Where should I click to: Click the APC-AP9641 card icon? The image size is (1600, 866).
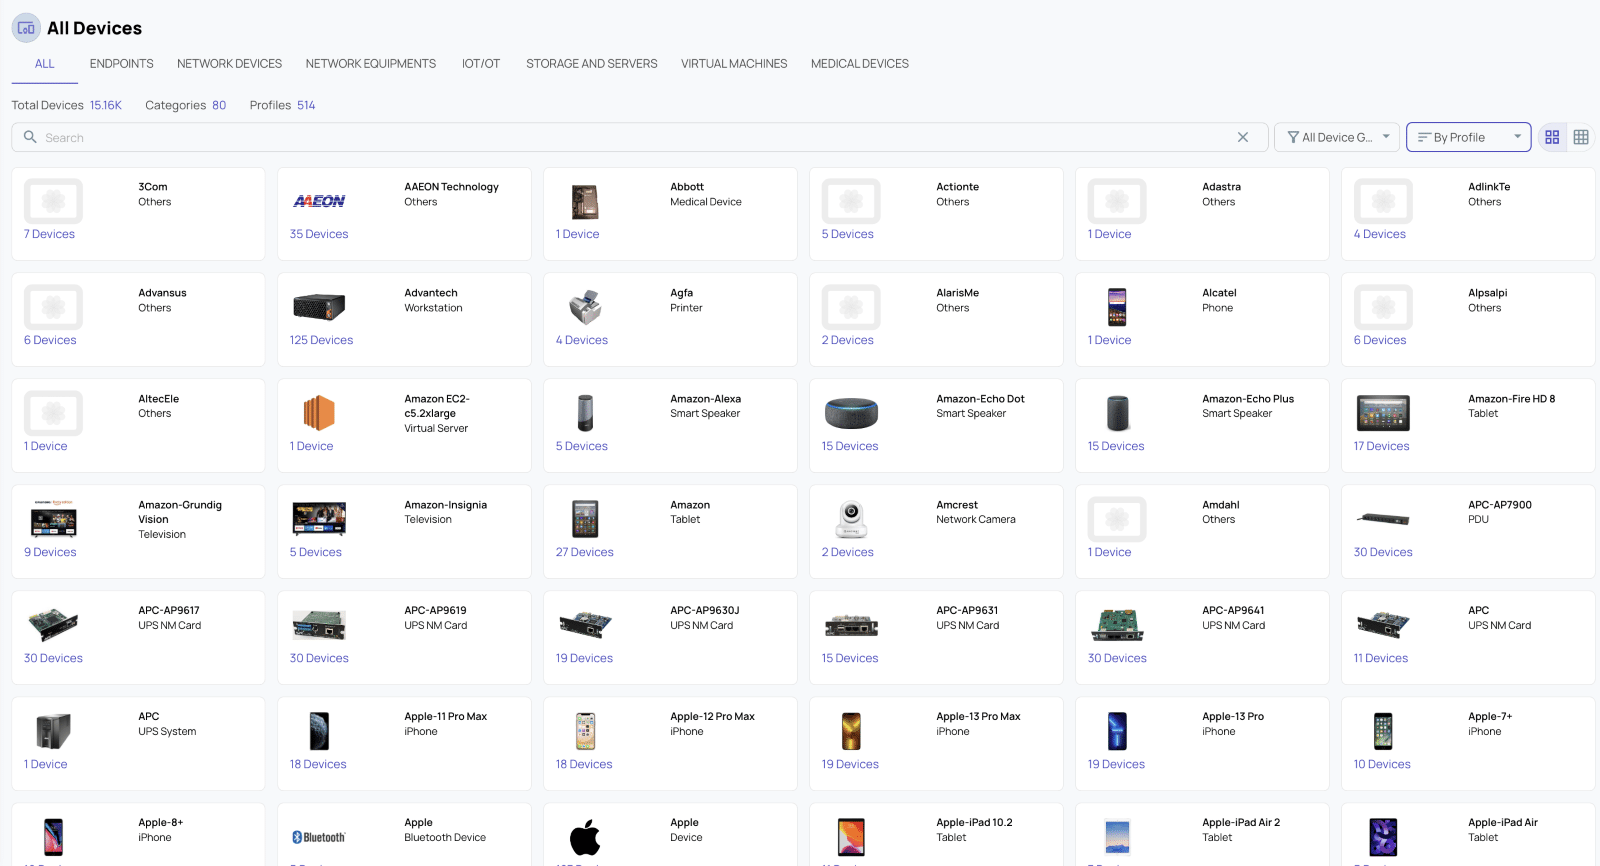click(1117, 625)
